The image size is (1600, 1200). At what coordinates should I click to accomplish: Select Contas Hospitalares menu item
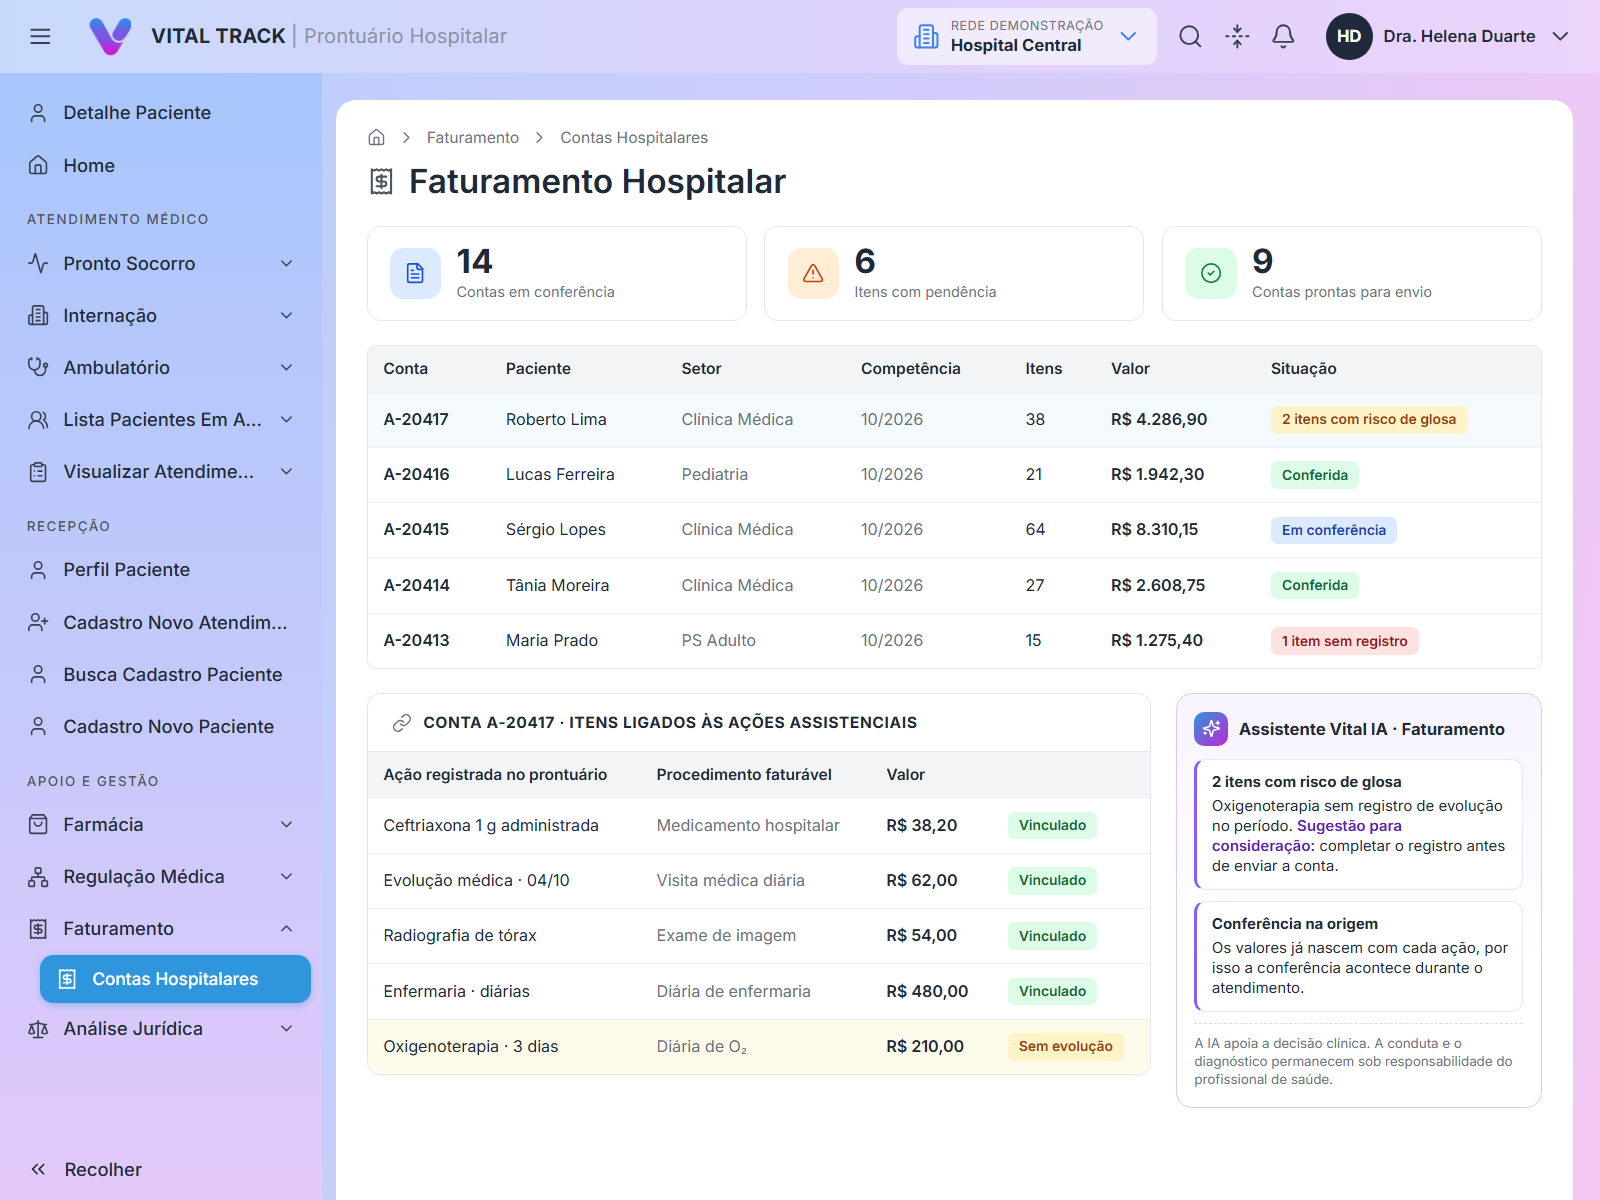[x=175, y=979]
